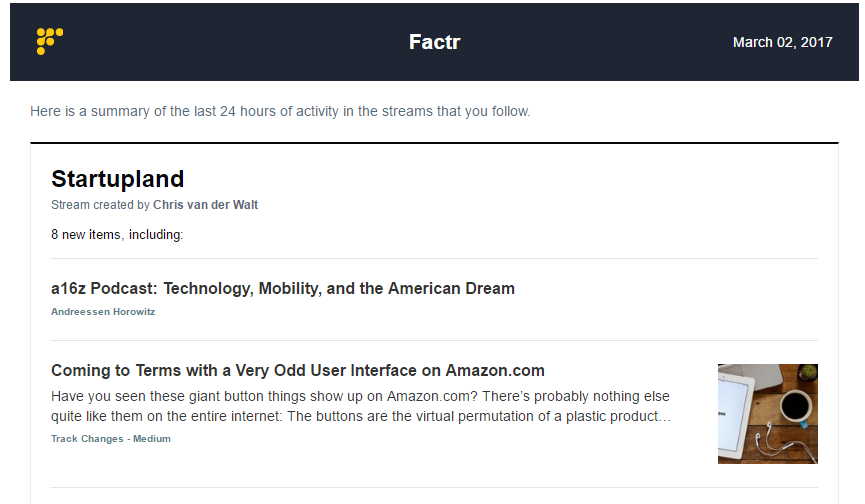Click the Andreessen Horowitz source link
The image size is (865, 504).
point(103,312)
